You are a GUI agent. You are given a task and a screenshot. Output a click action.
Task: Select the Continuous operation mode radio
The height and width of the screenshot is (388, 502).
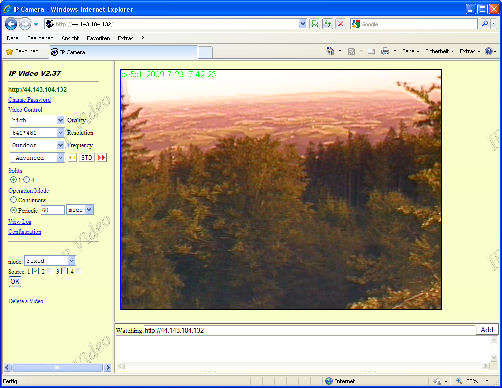(x=13, y=200)
